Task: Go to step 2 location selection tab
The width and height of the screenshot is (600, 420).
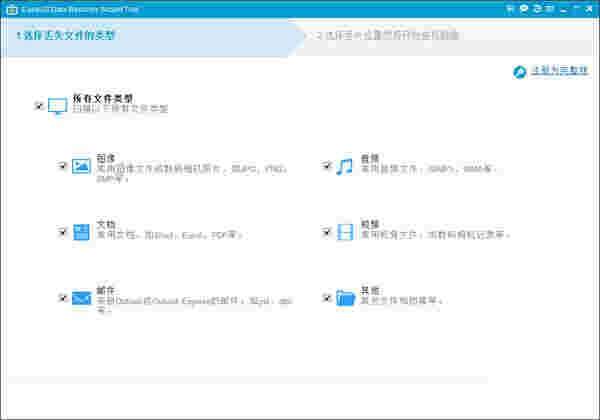Action: 445,37
